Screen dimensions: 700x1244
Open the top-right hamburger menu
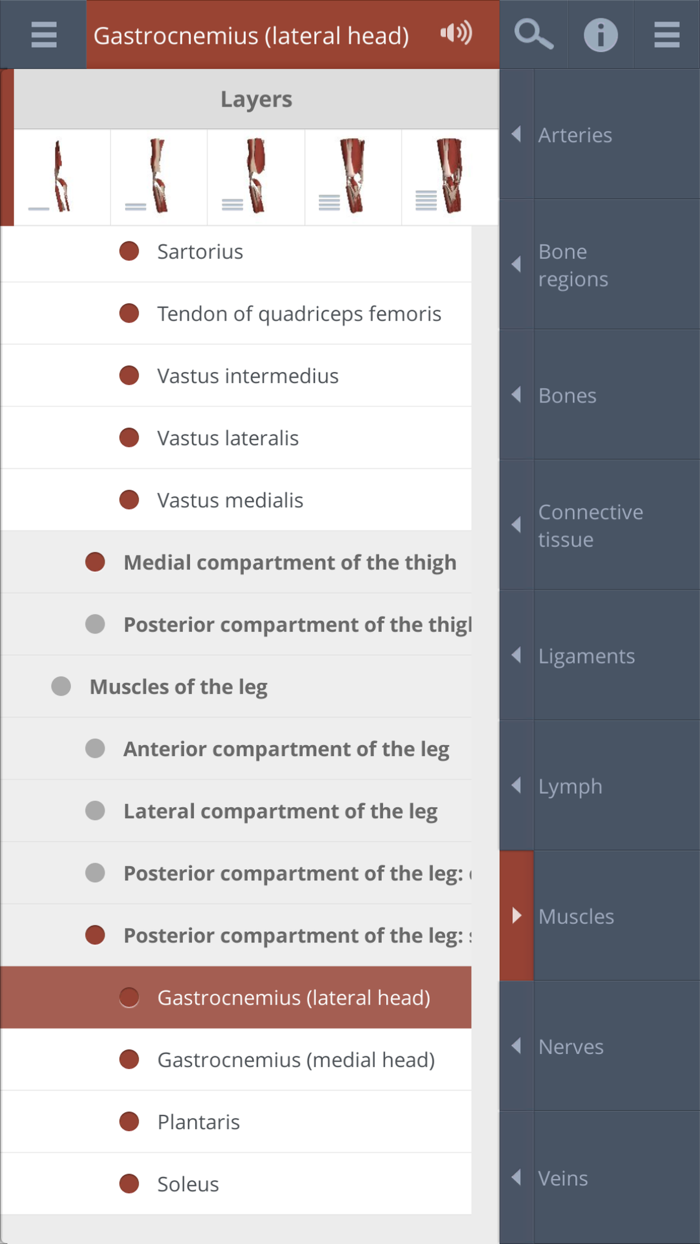tap(667, 35)
